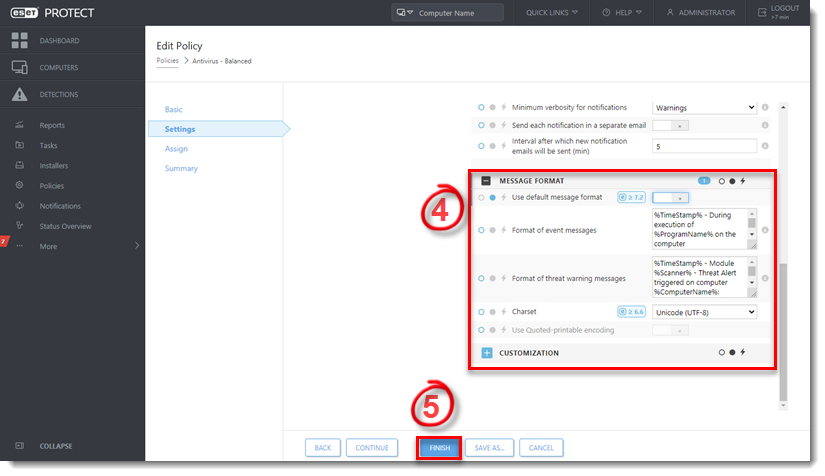Screen dimensions: 825x476
Task: Click the Notifications icon in sidebar
Action: click(x=19, y=206)
